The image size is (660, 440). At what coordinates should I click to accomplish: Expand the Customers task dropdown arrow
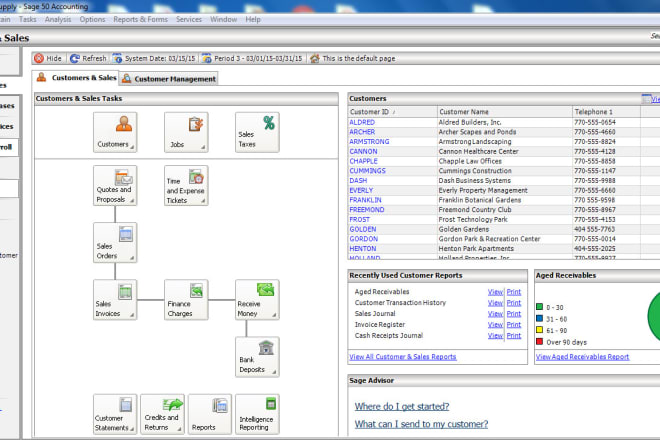click(x=132, y=147)
